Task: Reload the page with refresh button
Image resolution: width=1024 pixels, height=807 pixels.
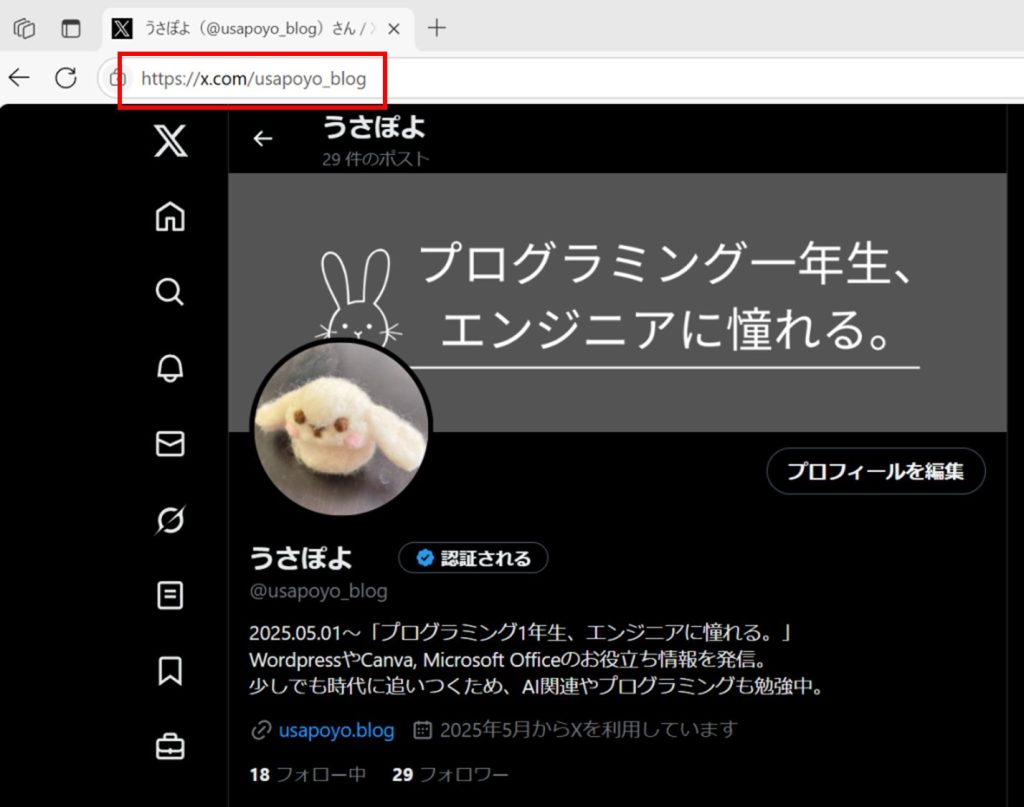Action: (x=66, y=78)
